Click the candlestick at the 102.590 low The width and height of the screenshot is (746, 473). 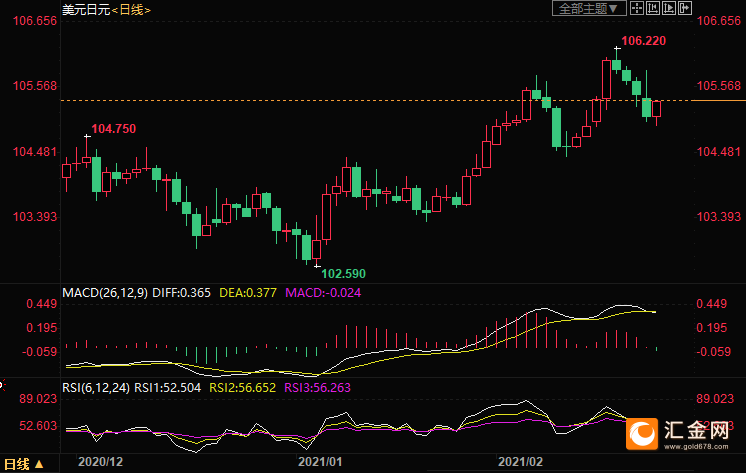coord(316,249)
